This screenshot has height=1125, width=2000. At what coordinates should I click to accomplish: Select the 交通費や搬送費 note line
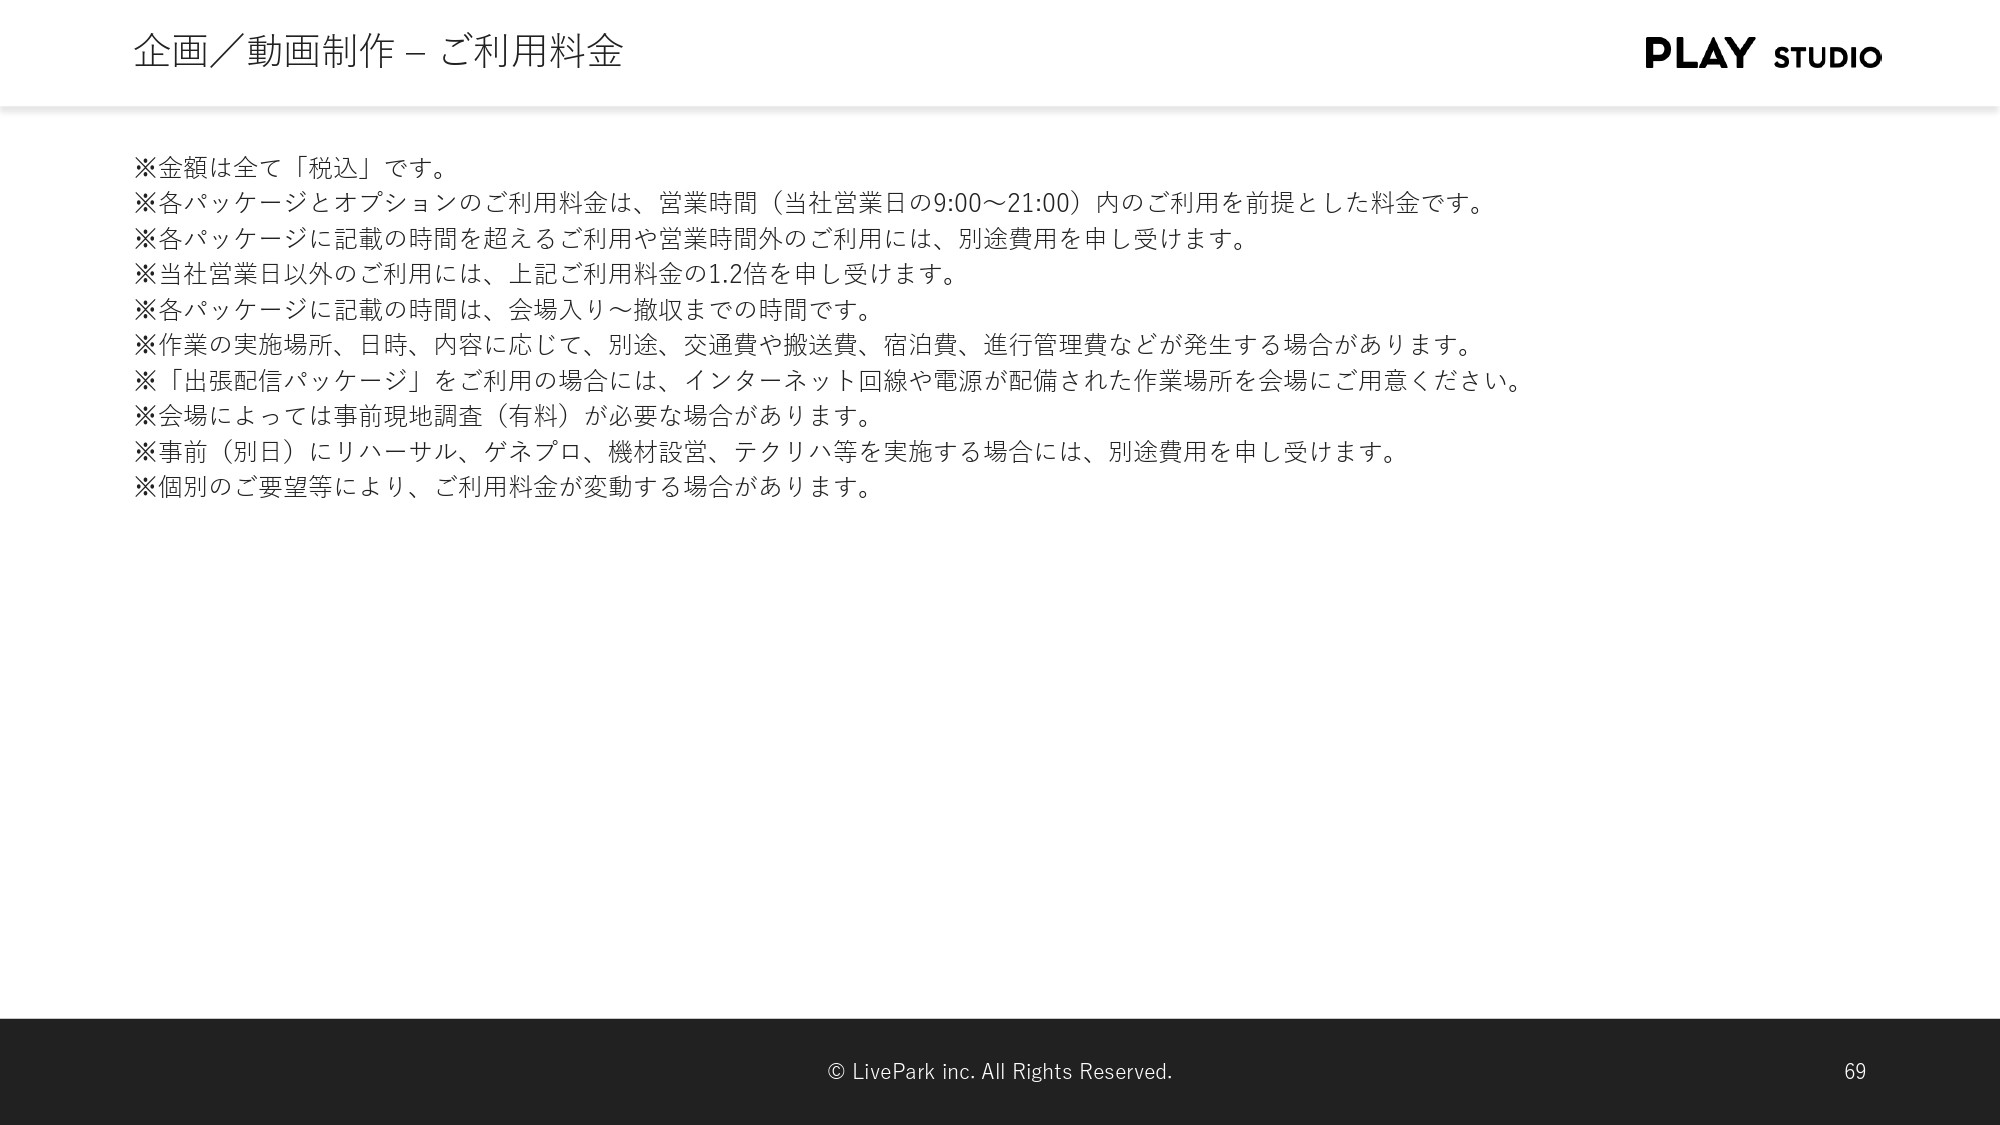tap(800, 345)
